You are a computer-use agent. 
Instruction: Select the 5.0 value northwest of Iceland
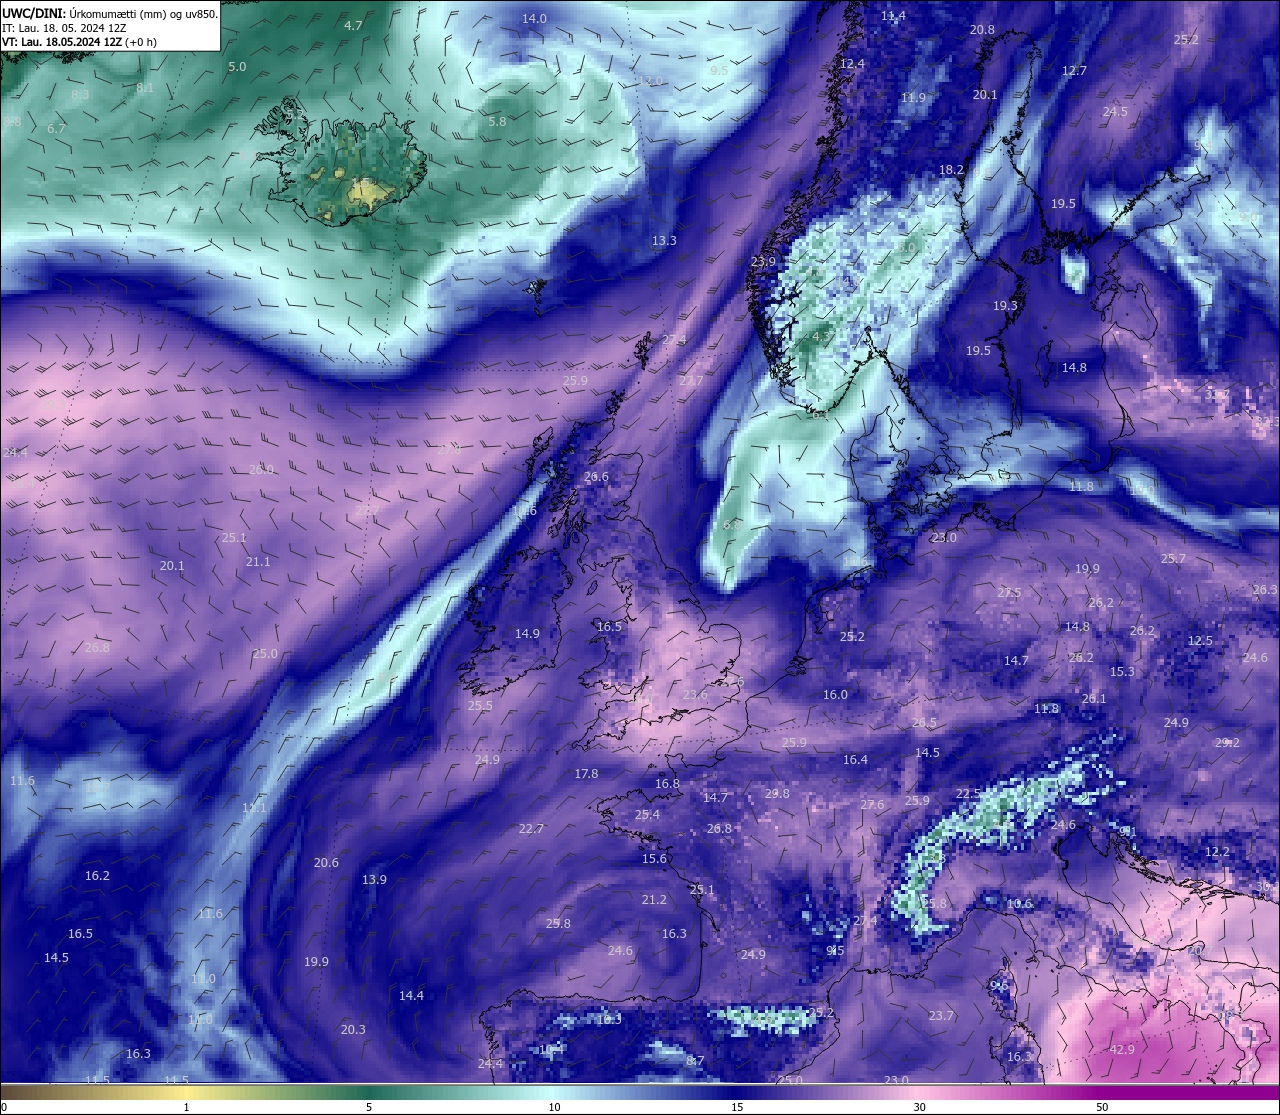point(237,67)
